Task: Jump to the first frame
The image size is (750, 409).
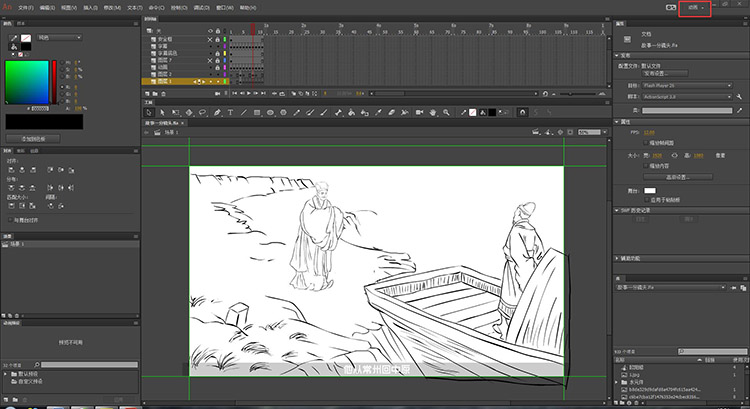Action: pyautogui.click(x=235, y=94)
